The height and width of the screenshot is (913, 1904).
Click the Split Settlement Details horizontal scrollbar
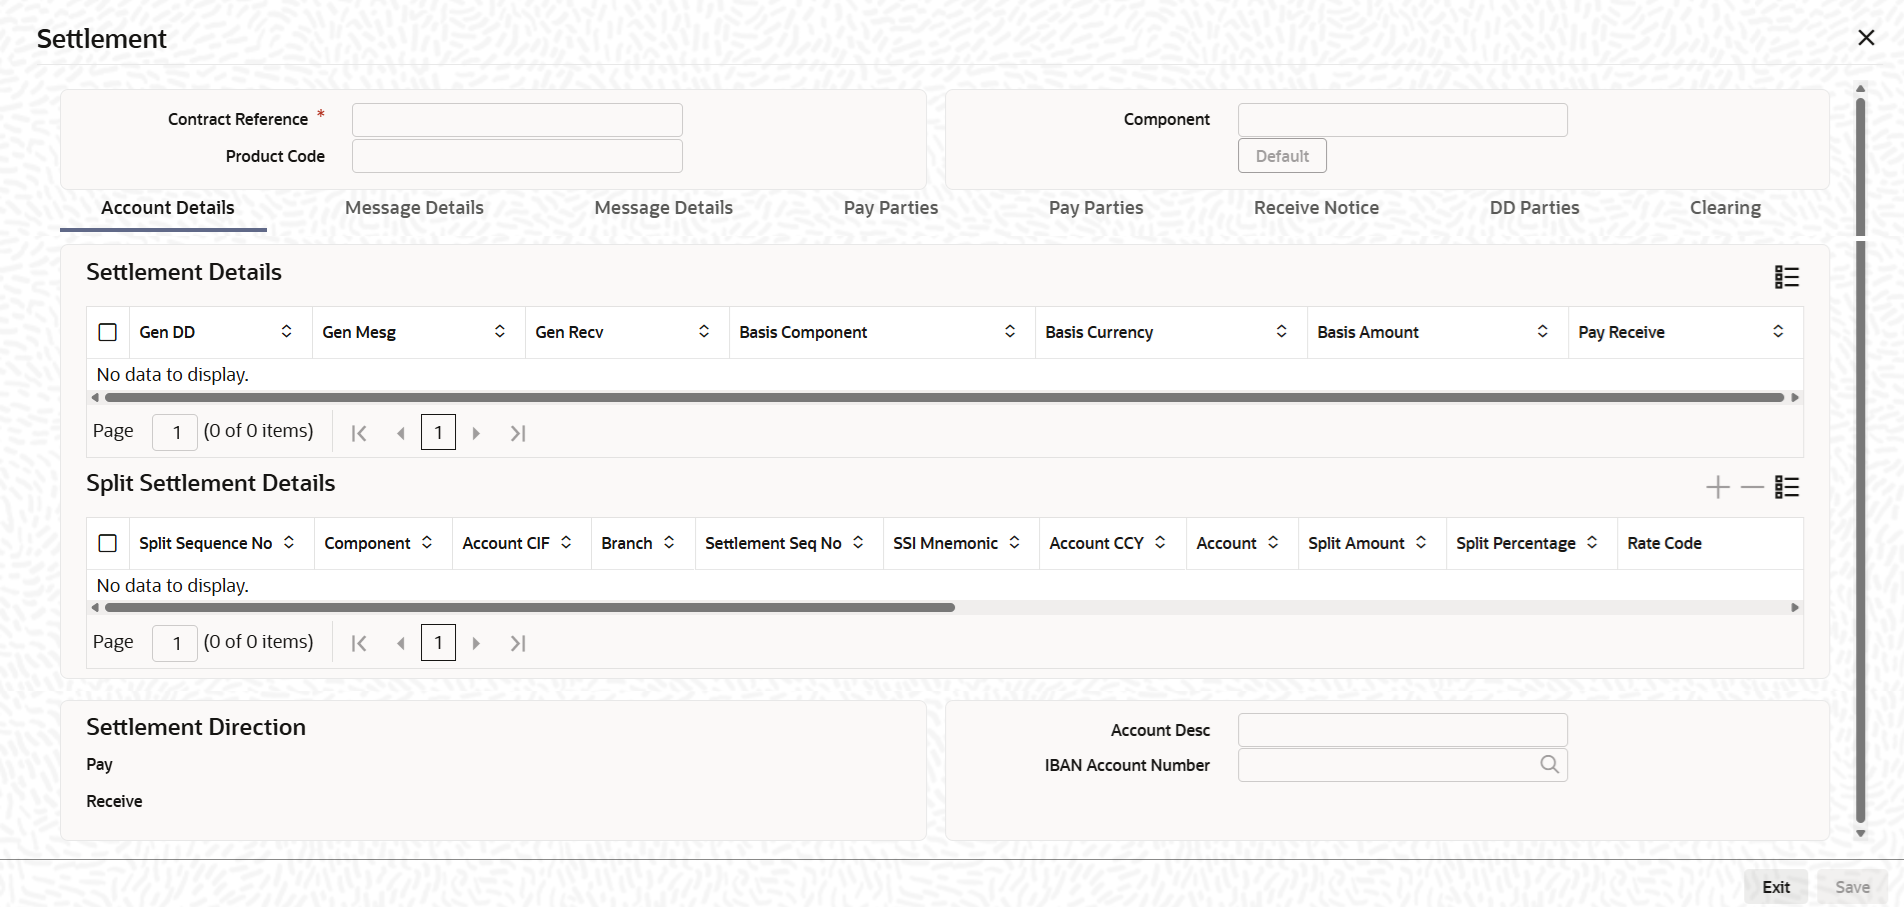[x=530, y=608]
